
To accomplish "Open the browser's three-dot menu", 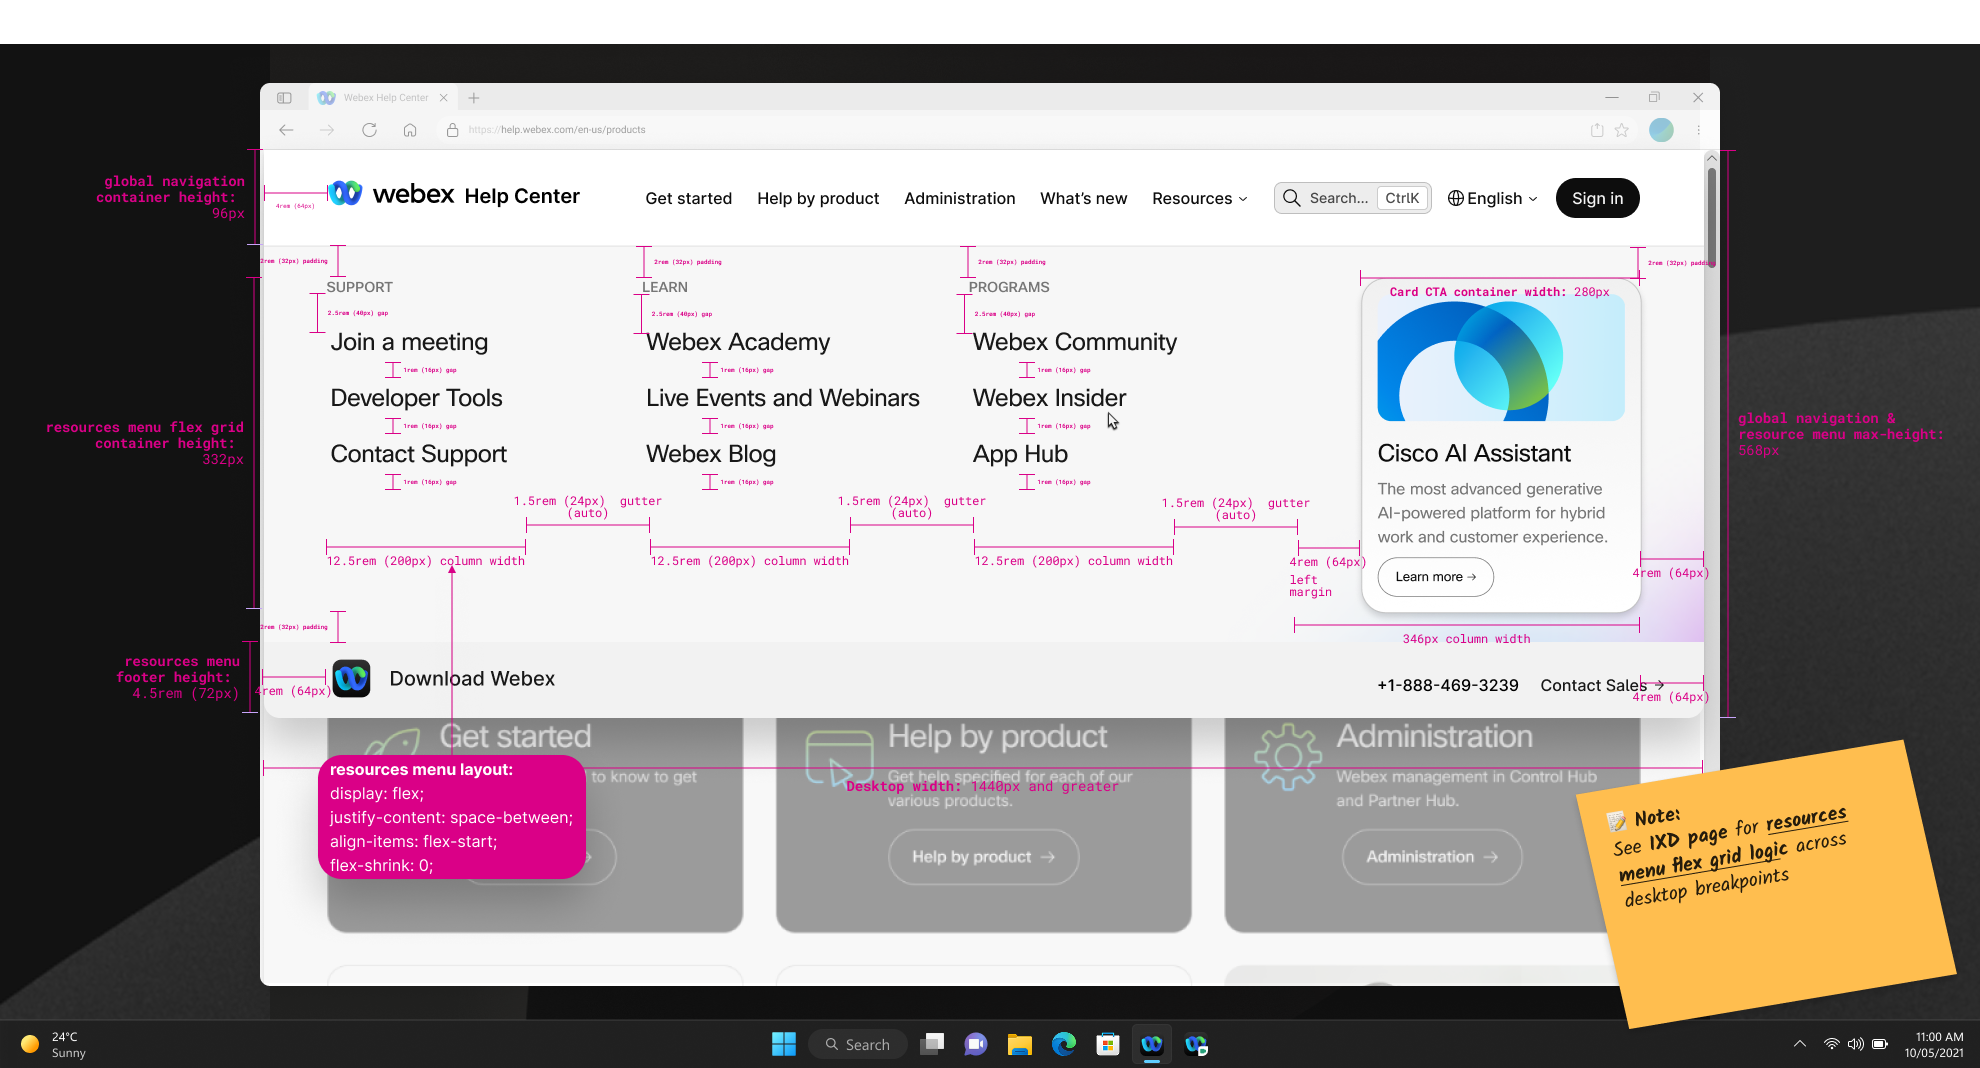I will [x=1697, y=130].
